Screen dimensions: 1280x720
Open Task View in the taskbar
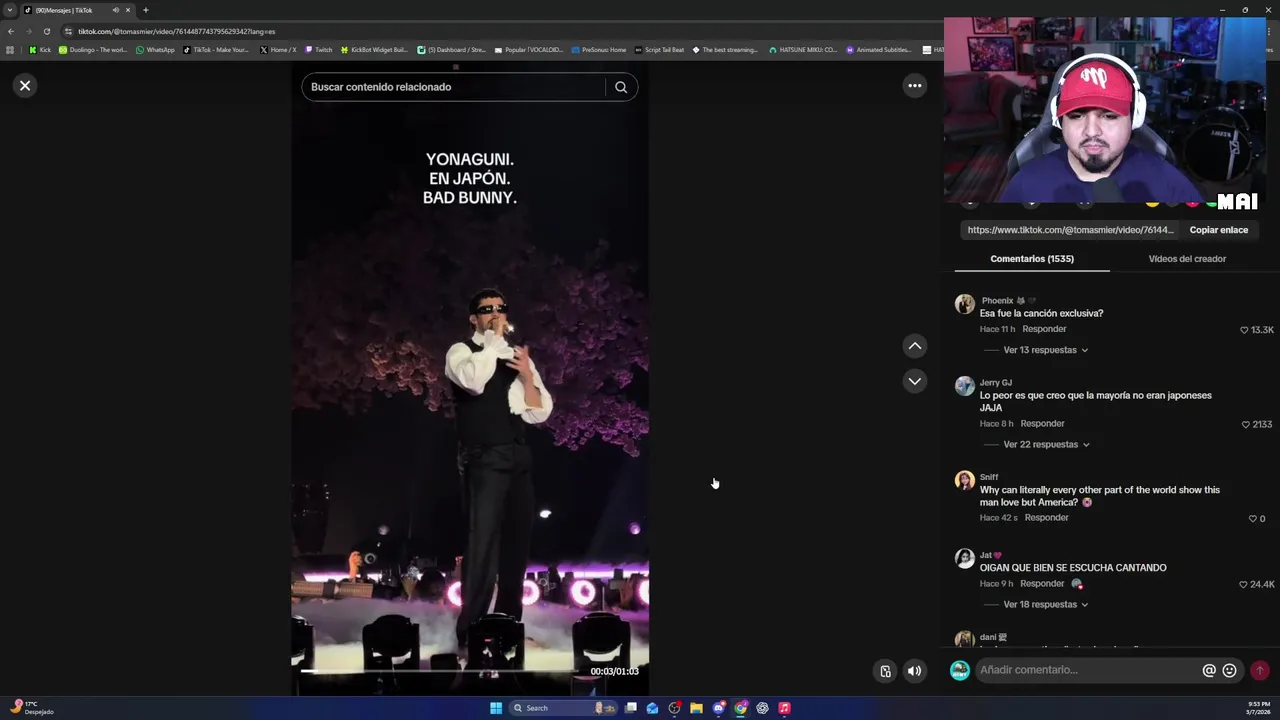pyautogui.click(x=631, y=708)
